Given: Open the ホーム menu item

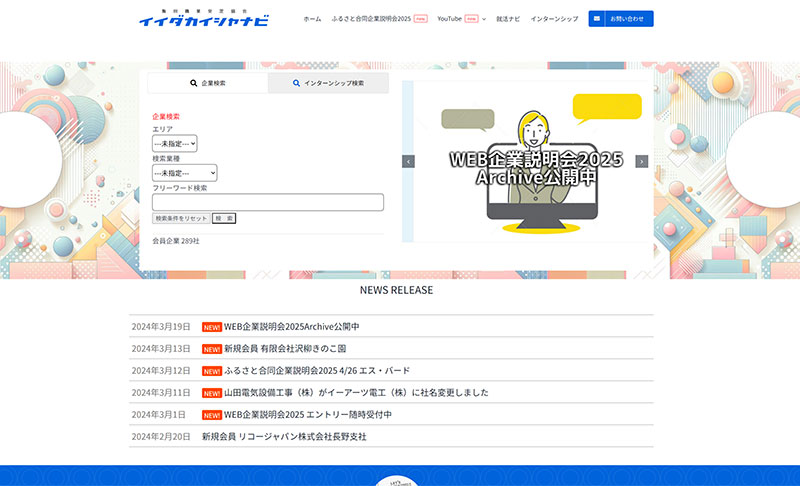Looking at the screenshot, I should point(312,19).
